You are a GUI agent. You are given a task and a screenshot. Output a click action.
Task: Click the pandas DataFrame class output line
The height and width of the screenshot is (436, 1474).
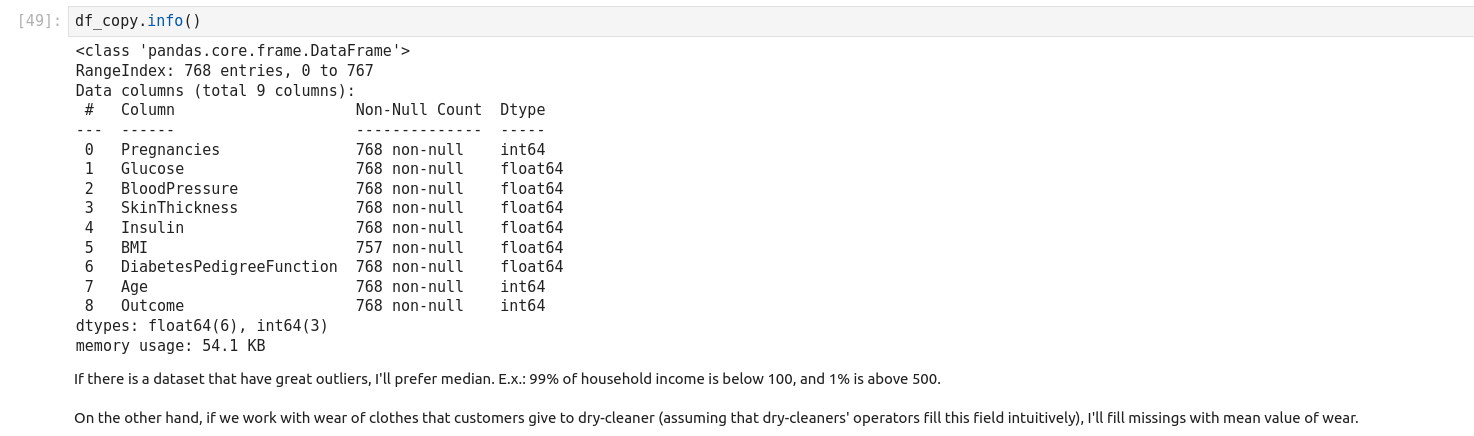243,51
